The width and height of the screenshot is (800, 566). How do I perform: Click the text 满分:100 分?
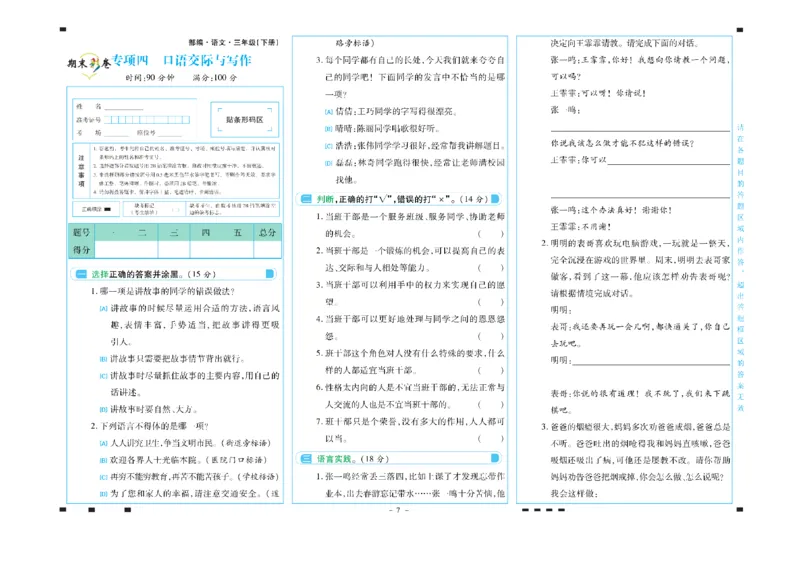click(215, 78)
